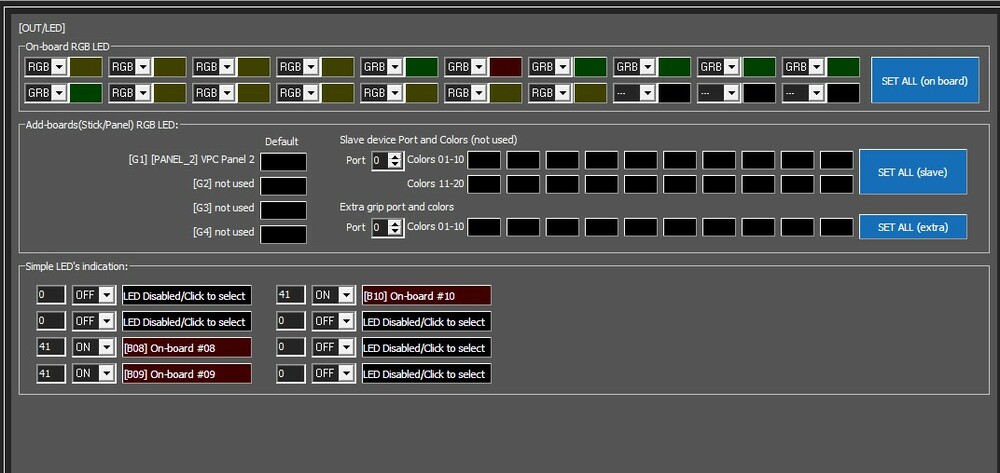This screenshot has width=1000, height=473.
Task: Click SET ALL (extra) button
Action: (x=913, y=227)
